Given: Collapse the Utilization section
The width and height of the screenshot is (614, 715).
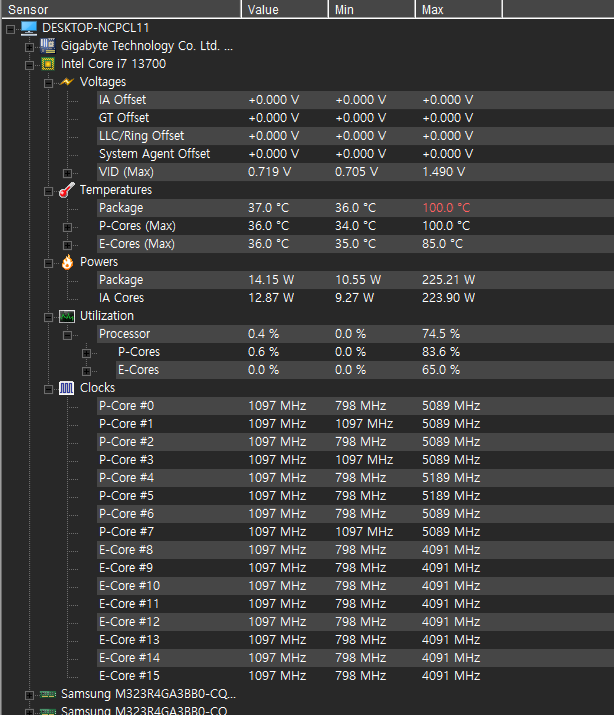Looking at the screenshot, I should [x=48, y=317].
